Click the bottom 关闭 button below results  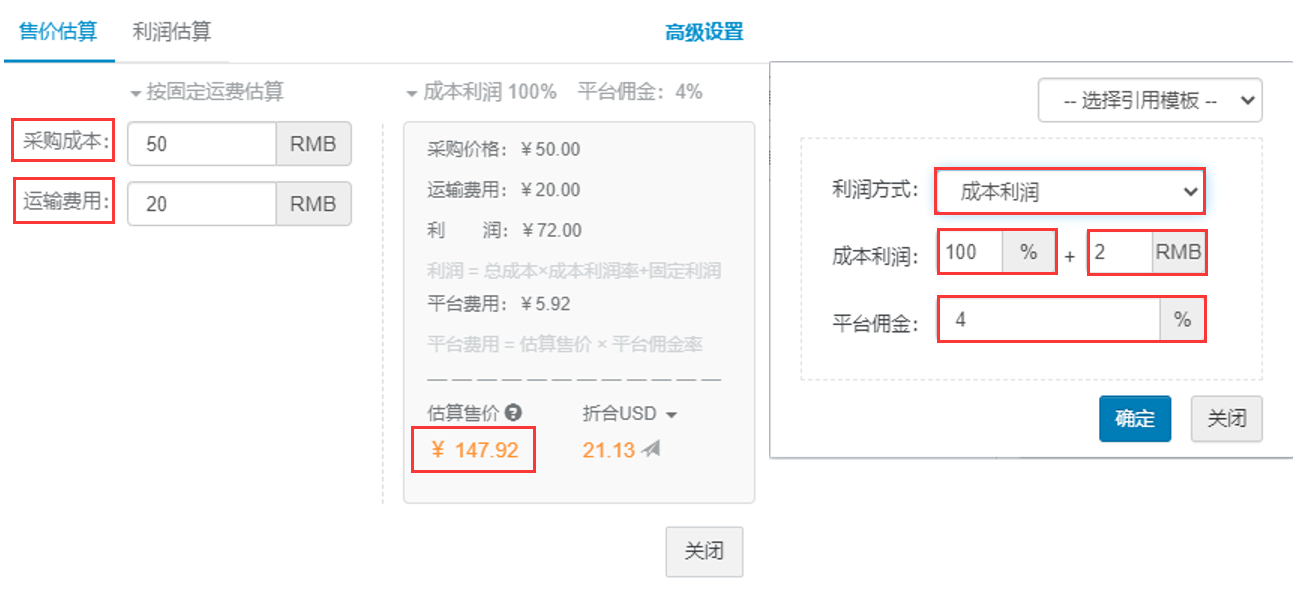pos(704,552)
